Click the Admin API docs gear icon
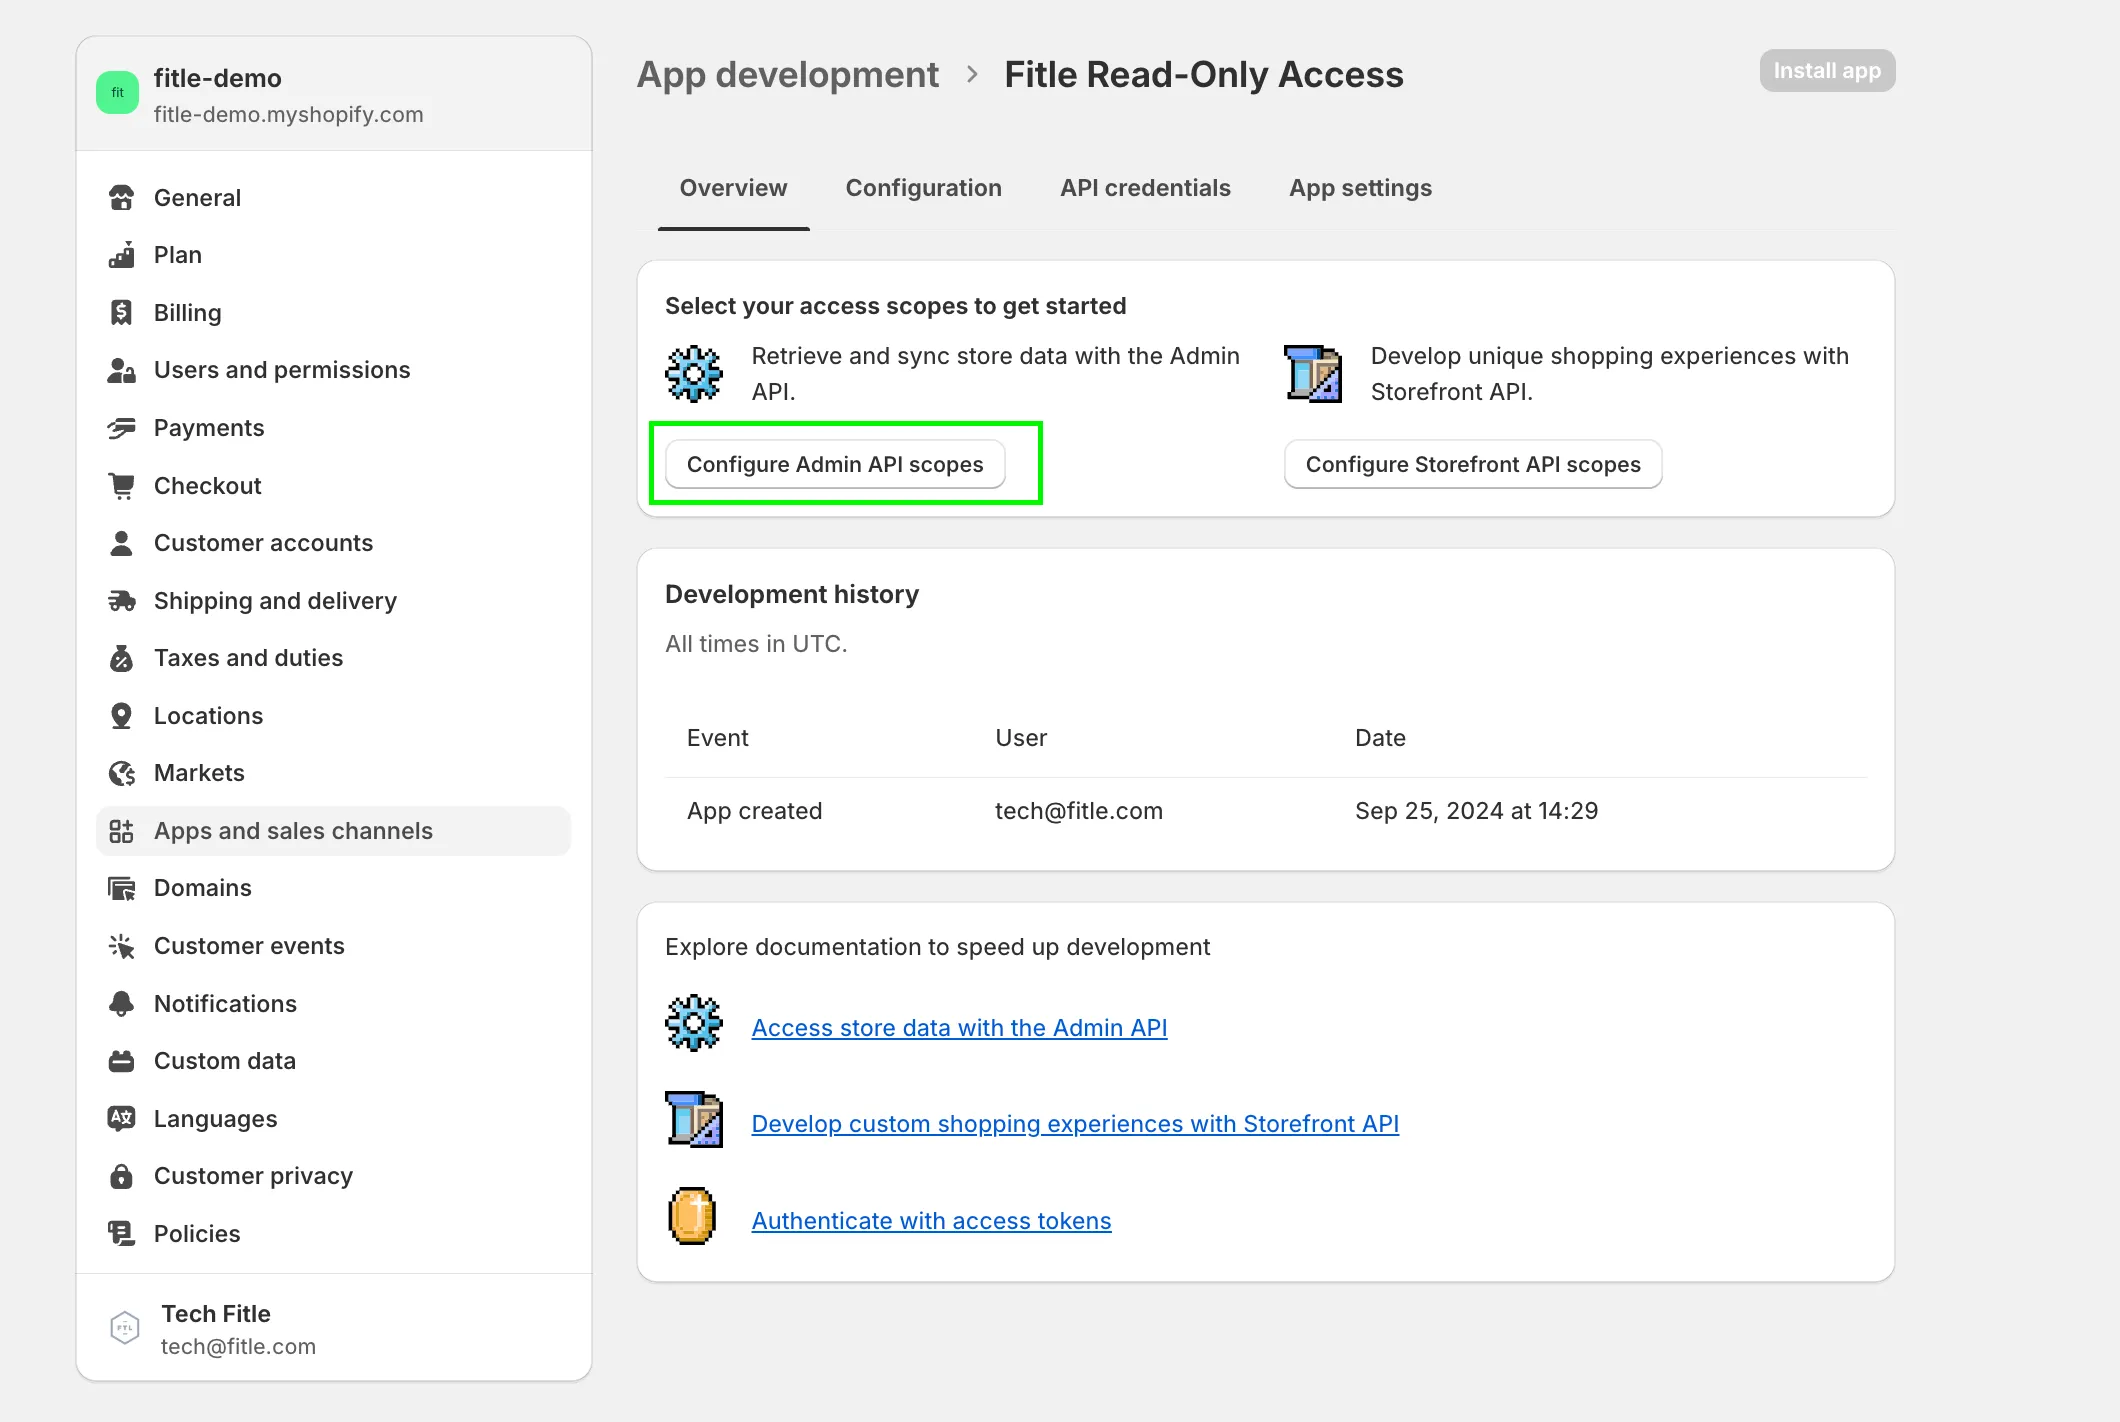 pos(693,1023)
